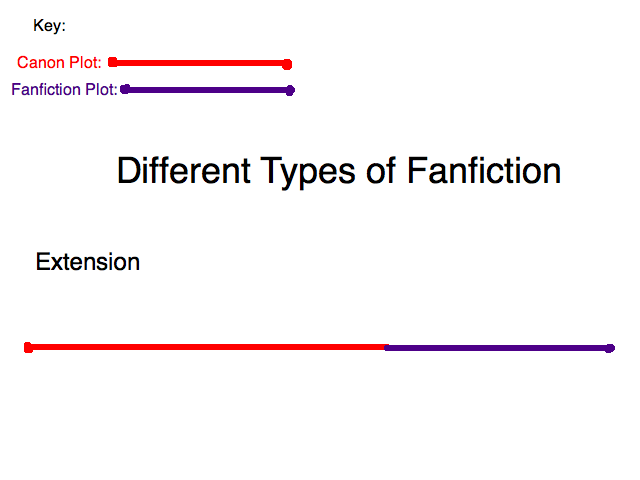This screenshot has height=480, width=640.
Task: Click the red Canon Plot legend line
Action: (200, 63)
